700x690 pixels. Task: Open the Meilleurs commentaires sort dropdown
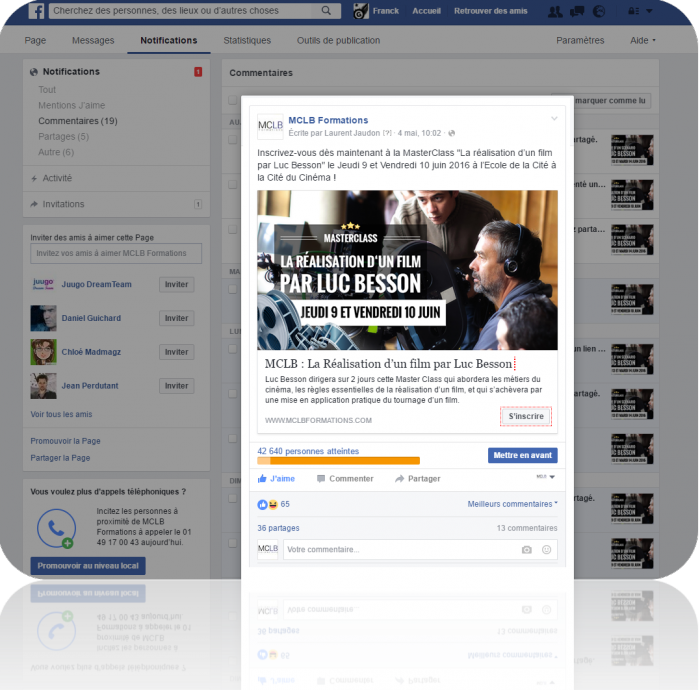[x=512, y=504]
